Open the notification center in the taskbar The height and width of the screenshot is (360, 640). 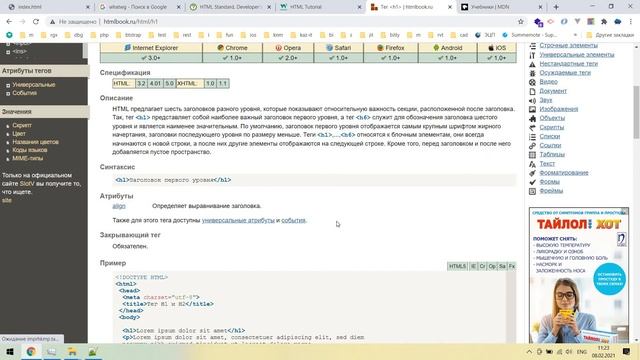coord(627,351)
